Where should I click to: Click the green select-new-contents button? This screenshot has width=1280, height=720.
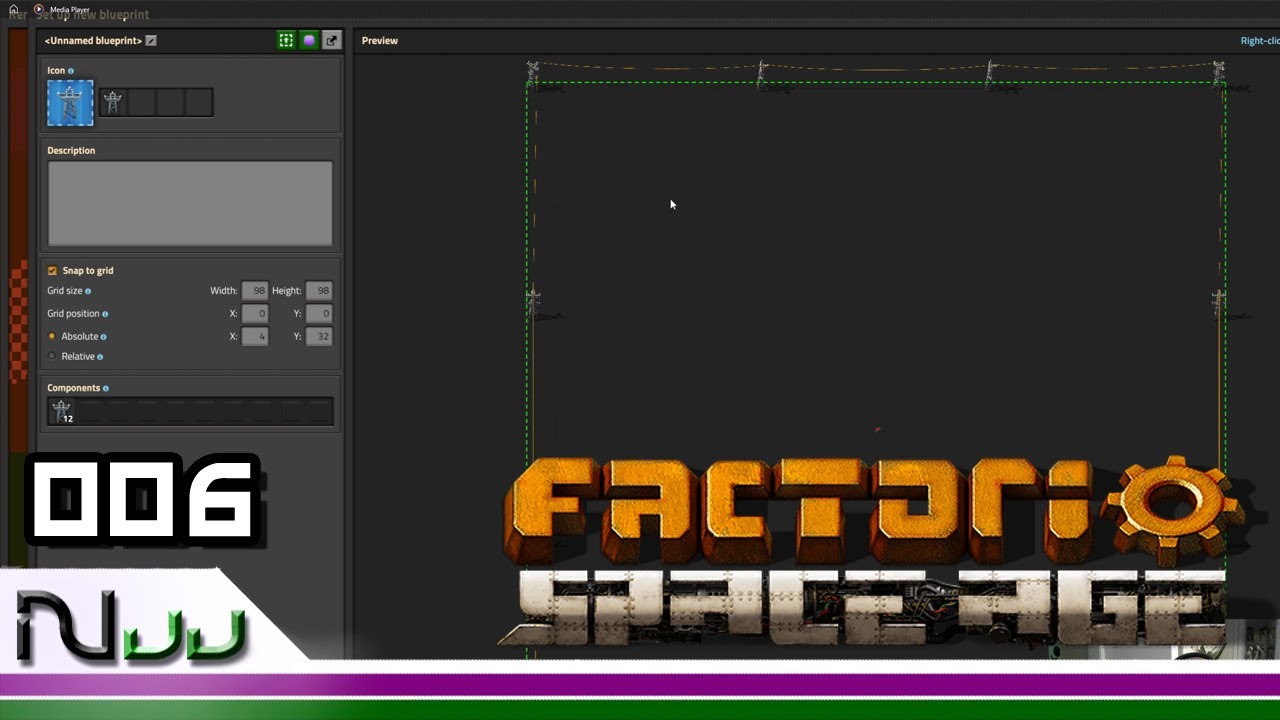tap(286, 40)
